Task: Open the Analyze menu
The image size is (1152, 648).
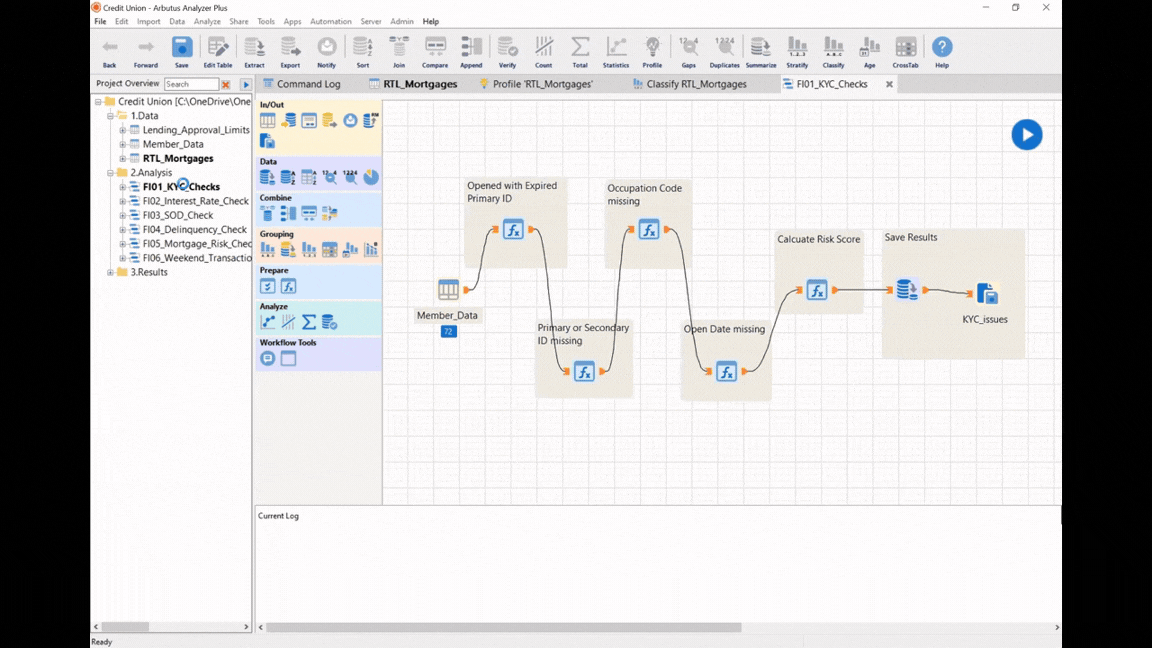Action: [207, 21]
